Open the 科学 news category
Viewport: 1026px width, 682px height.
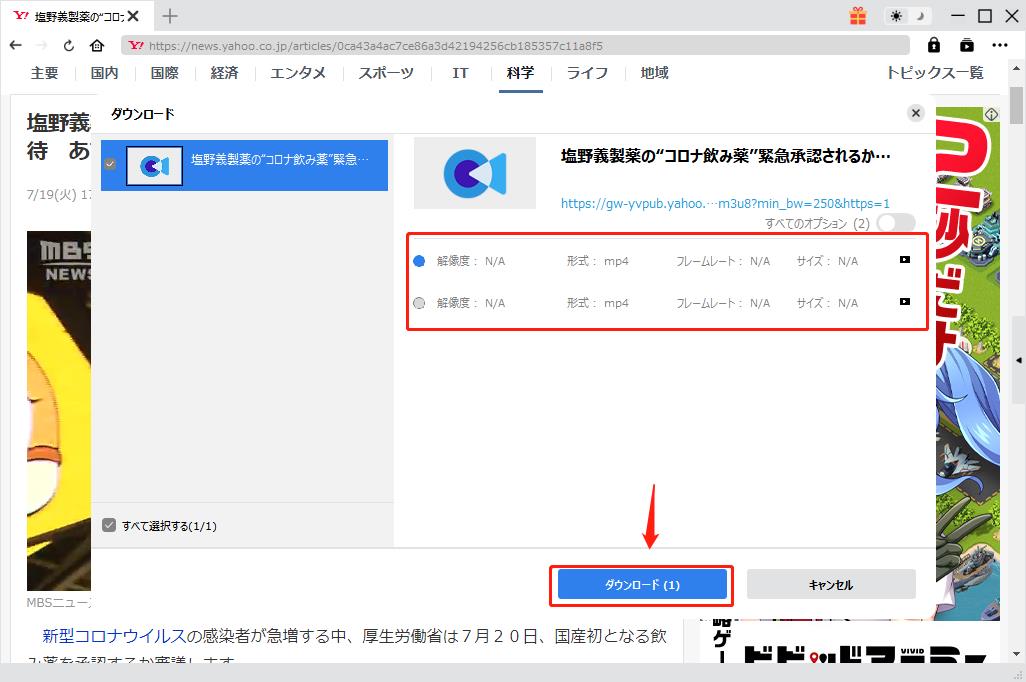520,73
